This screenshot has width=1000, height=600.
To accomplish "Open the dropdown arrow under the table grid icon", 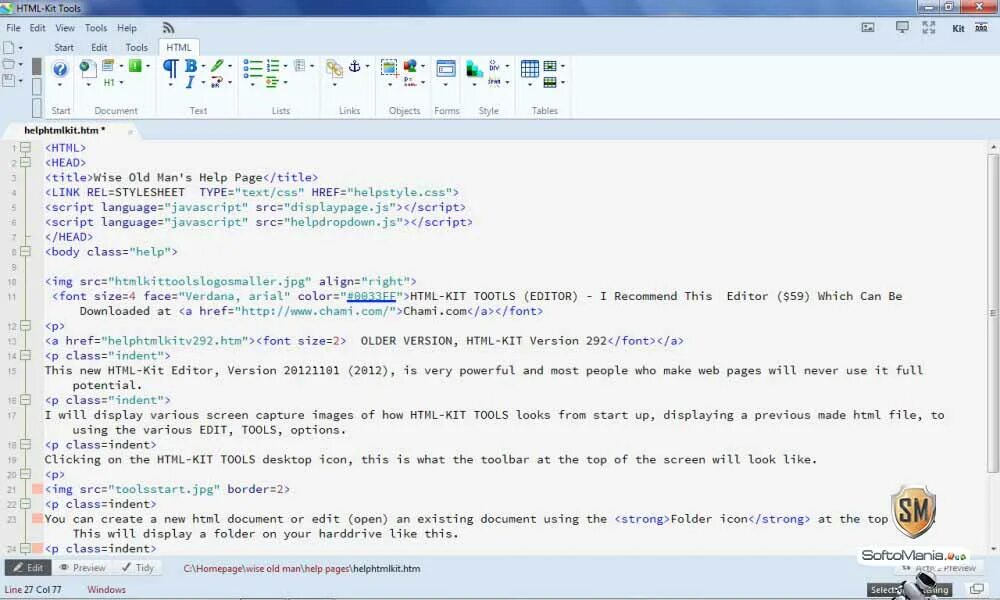I will (529, 84).
